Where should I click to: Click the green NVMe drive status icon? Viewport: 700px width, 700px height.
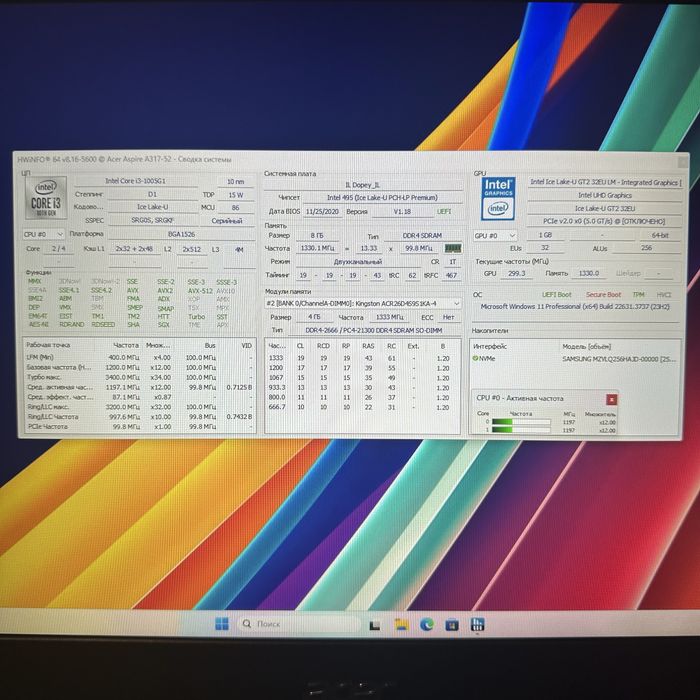[x=475, y=358]
